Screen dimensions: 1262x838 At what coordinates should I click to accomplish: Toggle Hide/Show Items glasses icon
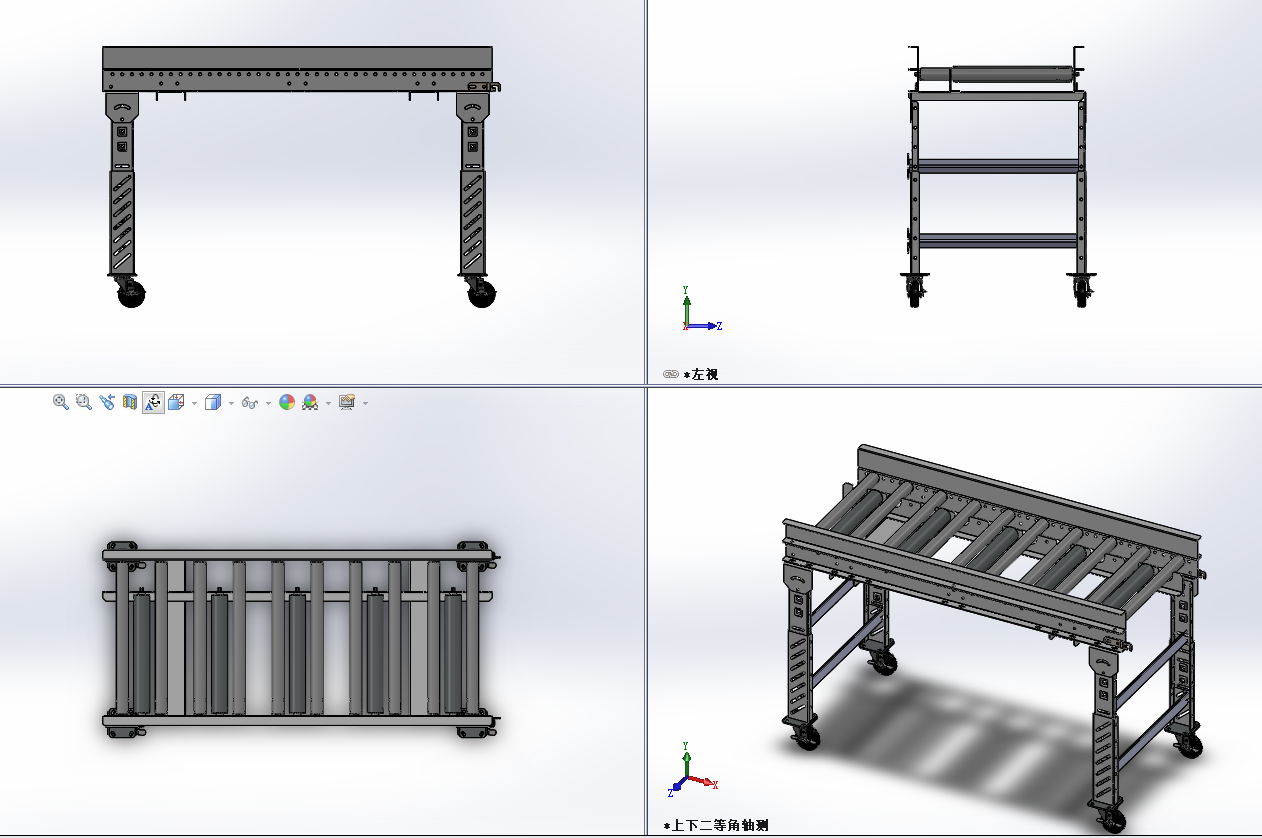[x=250, y=403]
